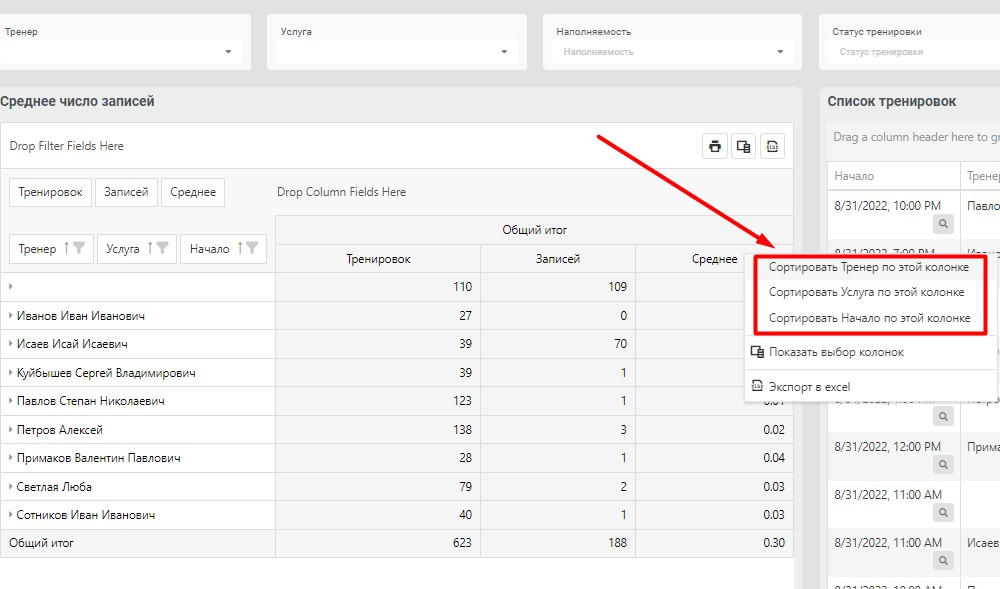1000x589 pixels.
Task: Click the Тренировок column header in pivot grid
Action: pos(378,259)
